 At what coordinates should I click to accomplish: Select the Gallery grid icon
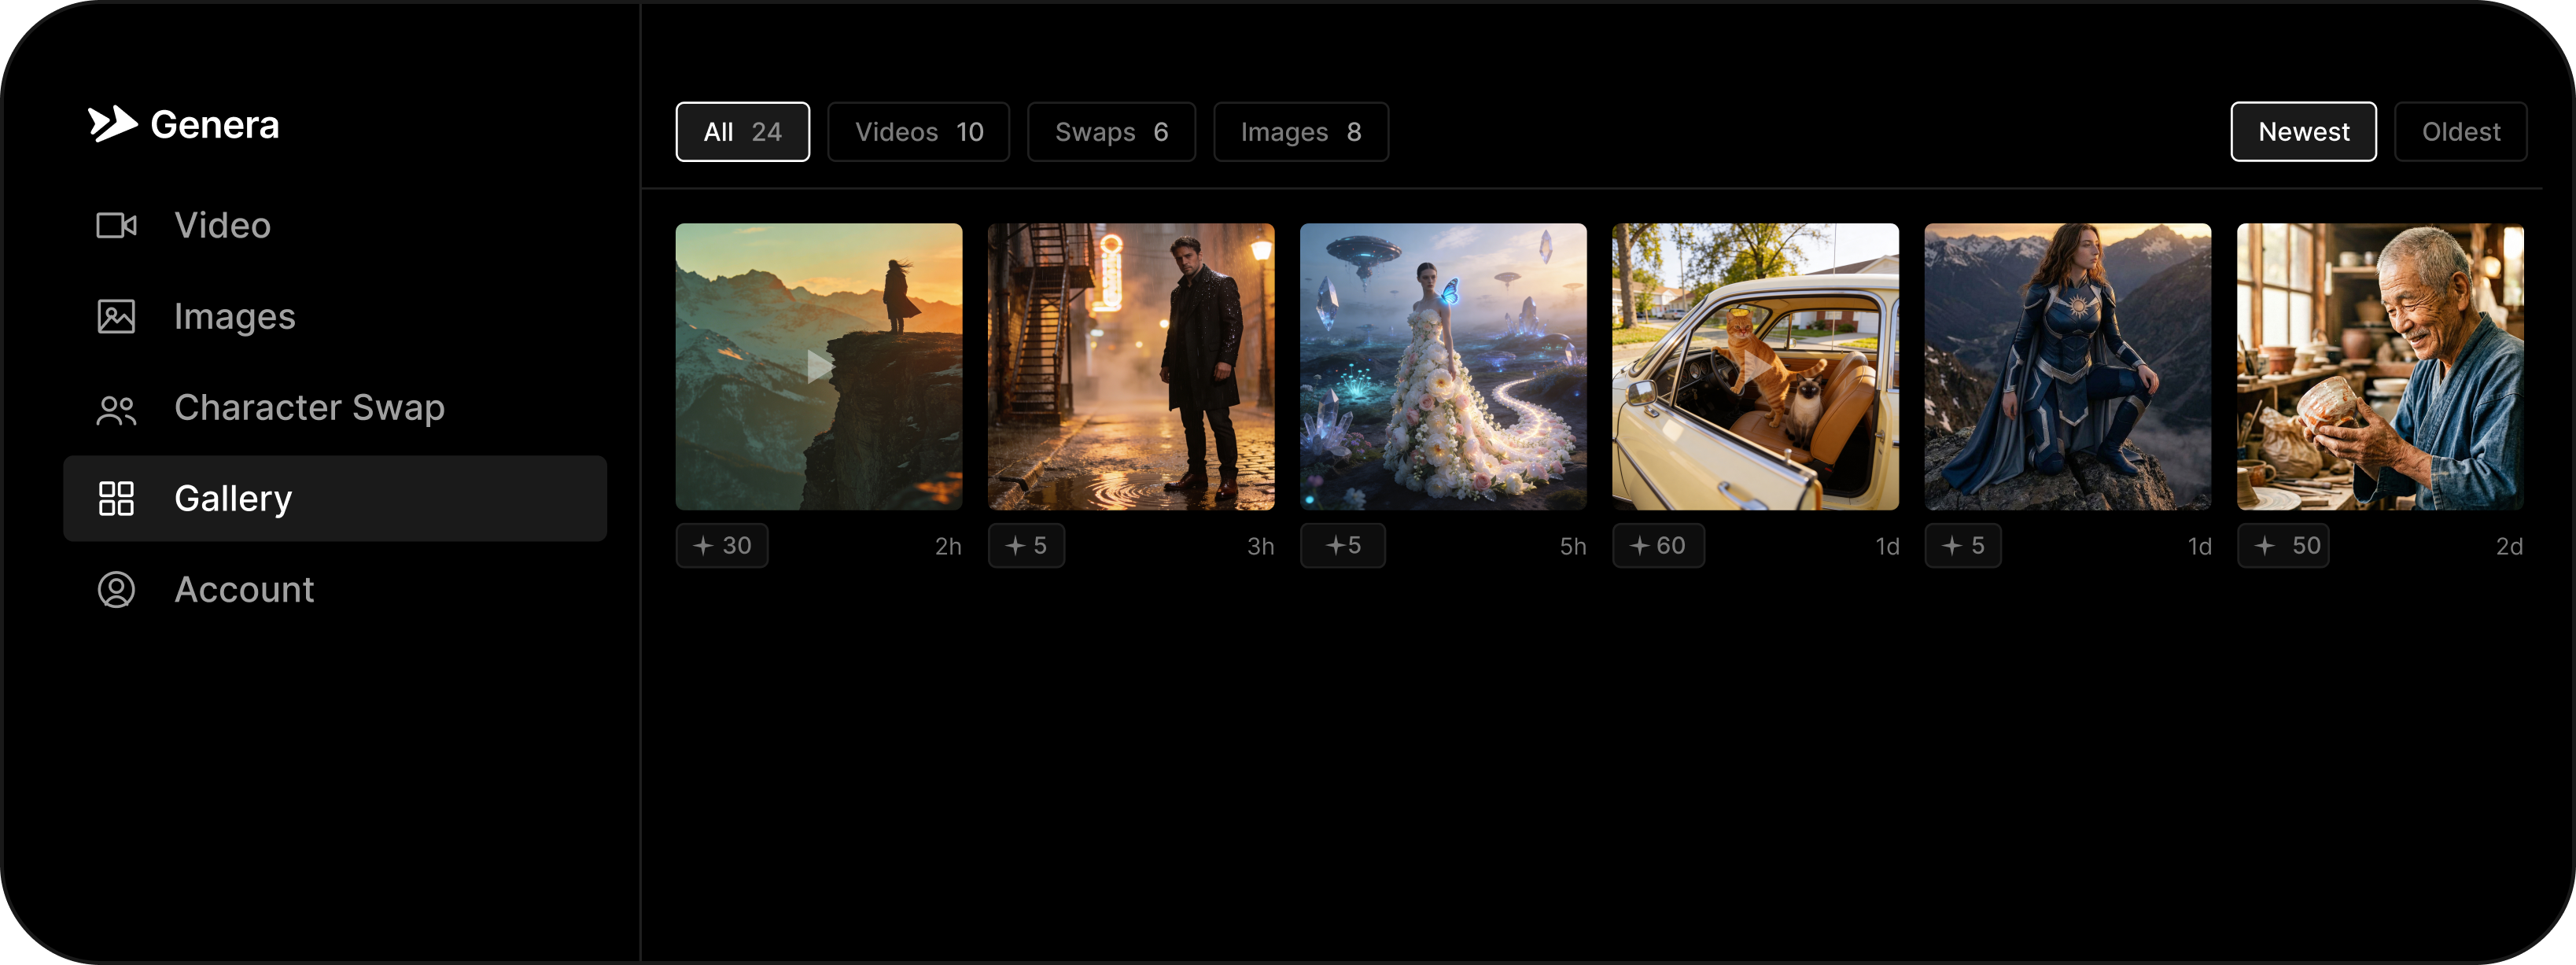(116, 499)
